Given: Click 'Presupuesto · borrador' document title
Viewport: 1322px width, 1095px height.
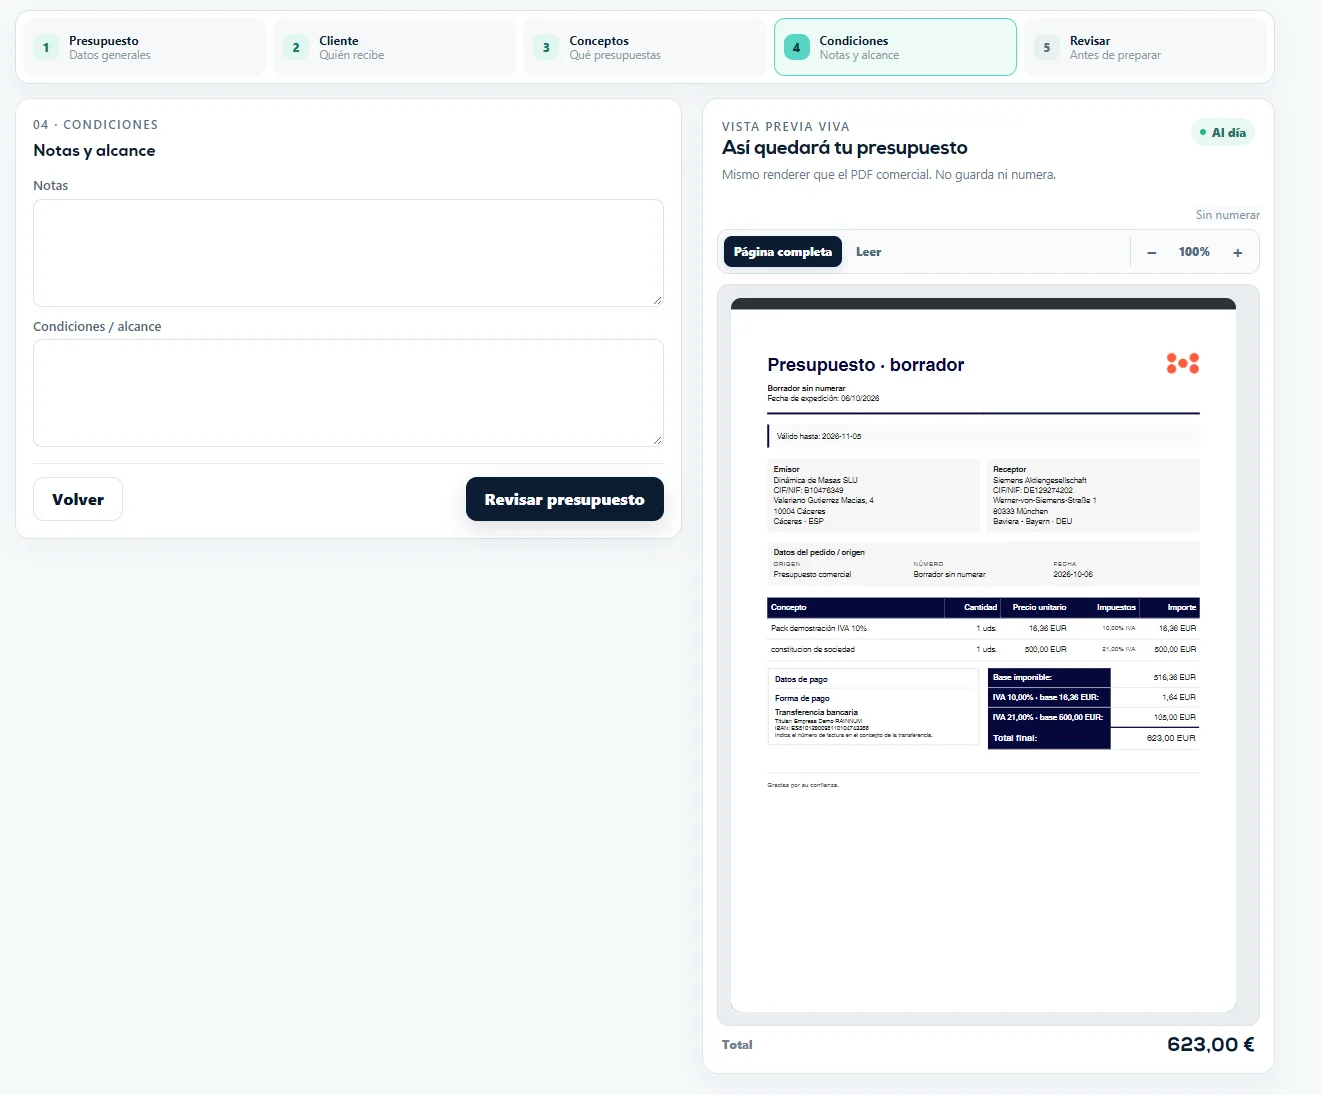Looking at the screenshot, I should click(x=866, y=365).
